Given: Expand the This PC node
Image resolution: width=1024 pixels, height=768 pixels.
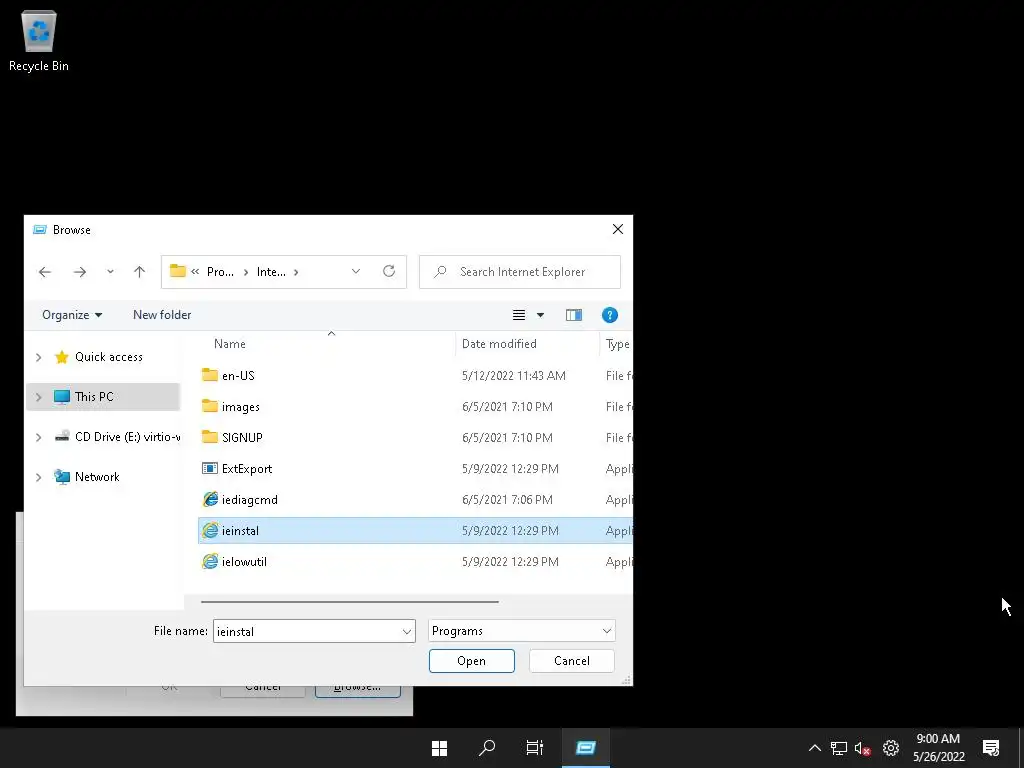Looking at the screenshot, I should tap(39, 397).
